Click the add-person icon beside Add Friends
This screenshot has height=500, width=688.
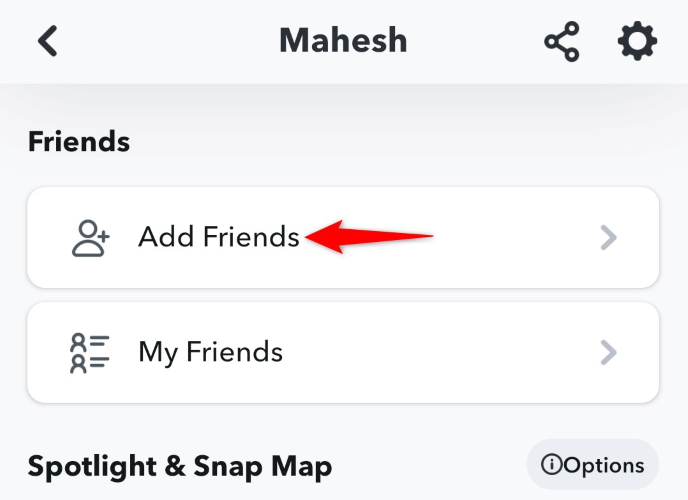91,237
